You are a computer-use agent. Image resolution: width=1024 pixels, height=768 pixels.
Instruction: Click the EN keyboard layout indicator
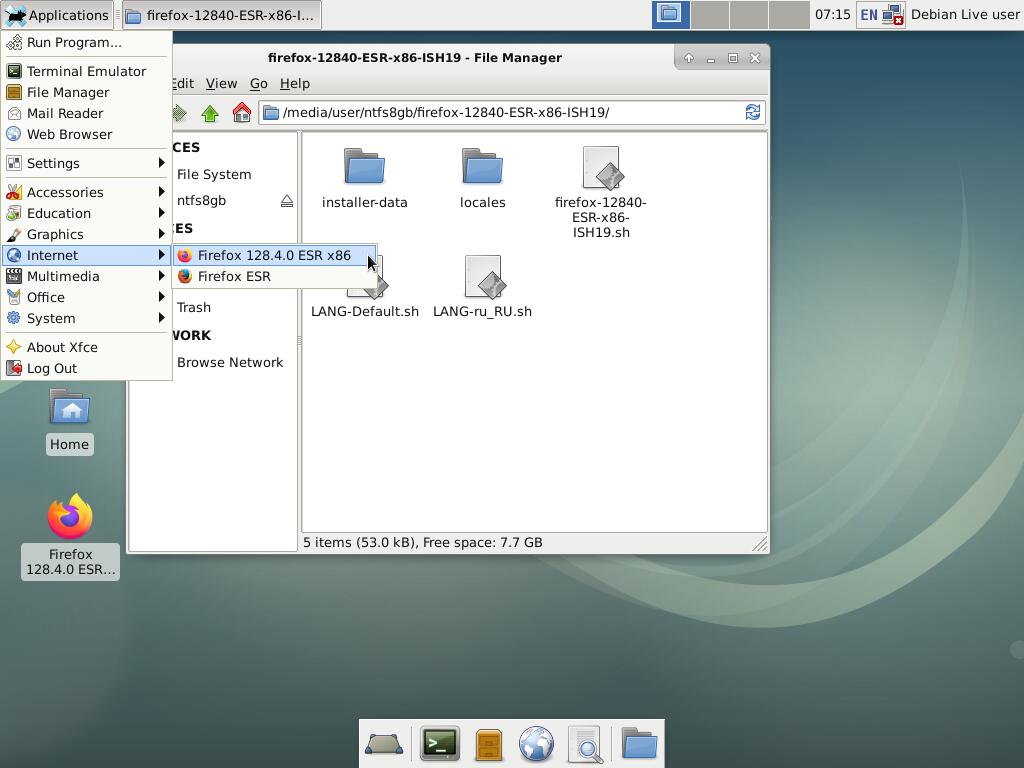pyautogui.click(x=869, y=14)
